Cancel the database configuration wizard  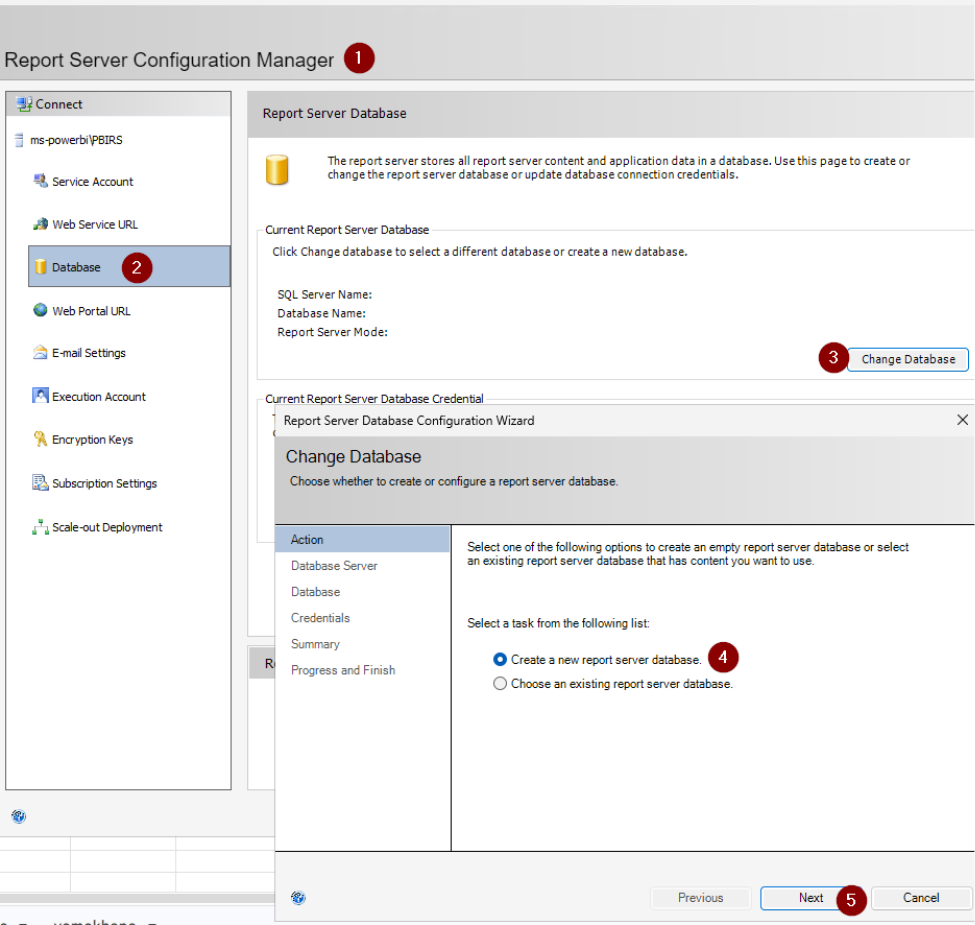(x=921, y=898)
